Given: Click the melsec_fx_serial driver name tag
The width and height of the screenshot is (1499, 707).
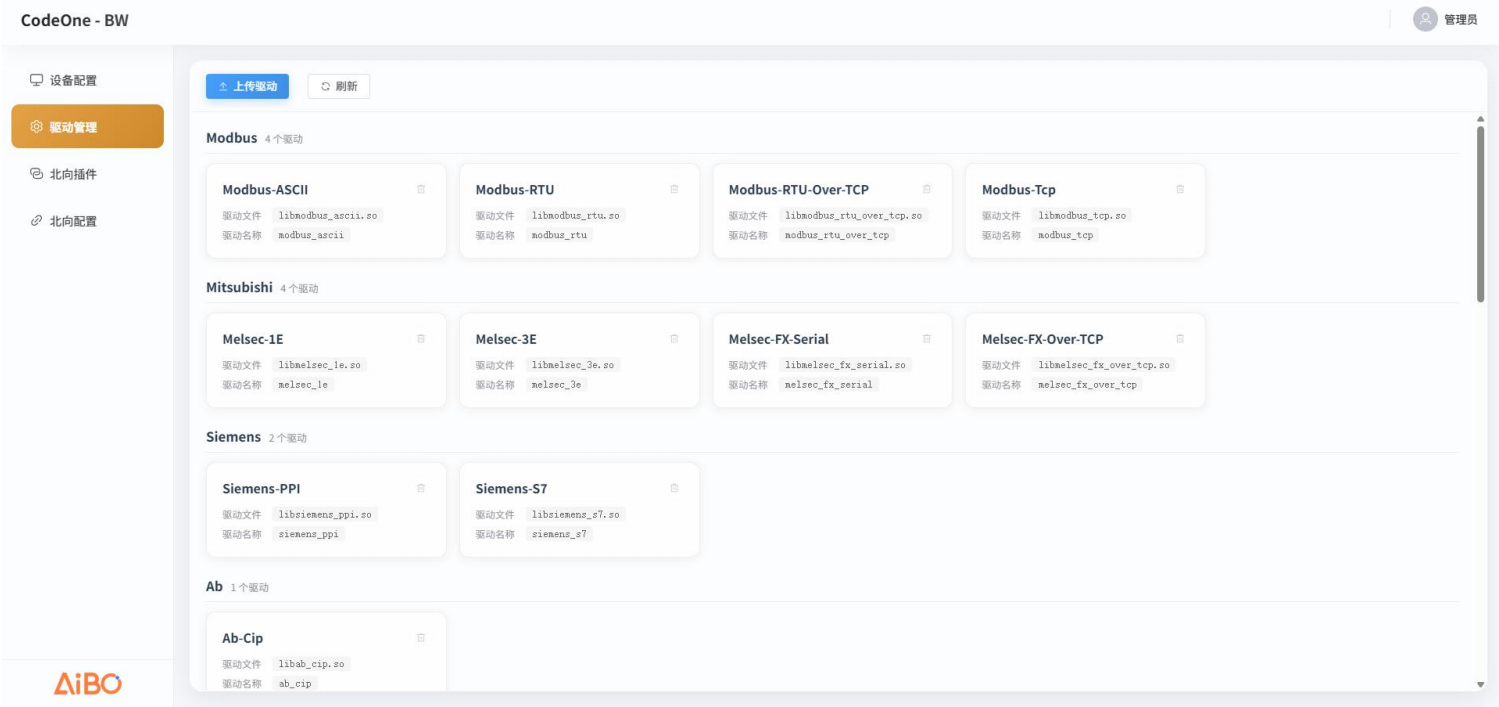Looking at the screenshot, I should coord(829,385).
